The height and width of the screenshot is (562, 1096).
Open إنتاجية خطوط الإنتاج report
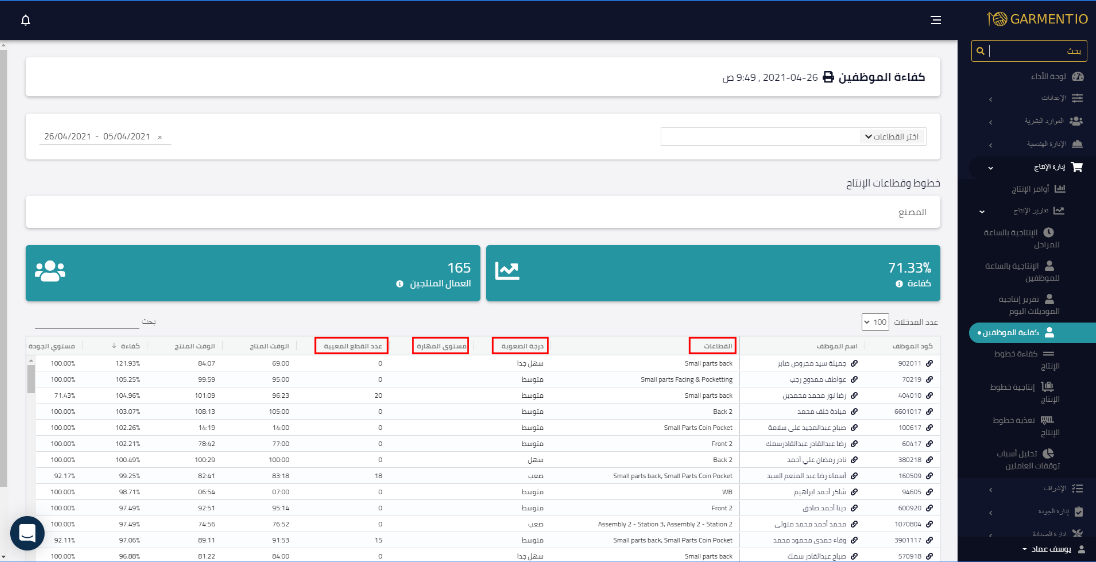click(x=1023, y=393)
